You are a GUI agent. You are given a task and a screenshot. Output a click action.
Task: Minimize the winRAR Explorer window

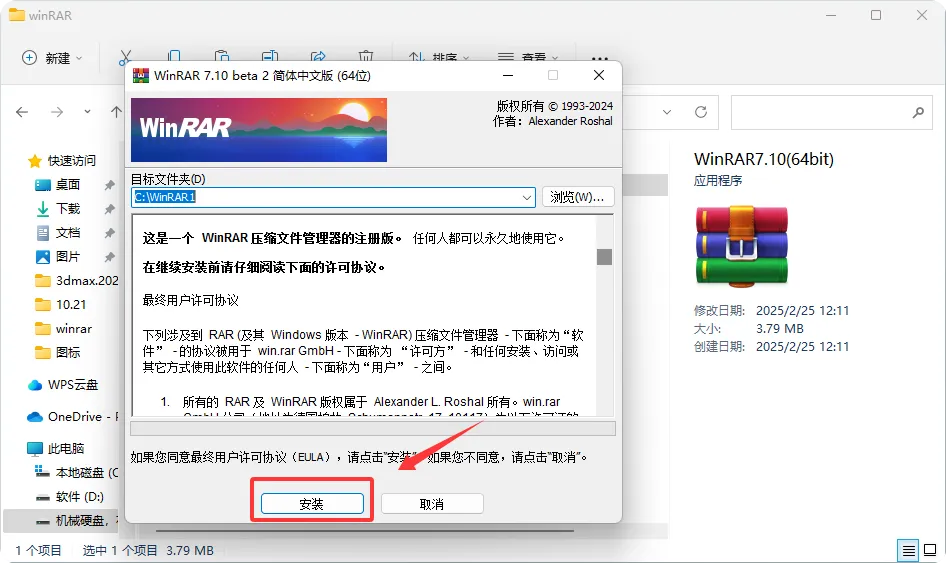pyautogui.click(x=831, y=15)
